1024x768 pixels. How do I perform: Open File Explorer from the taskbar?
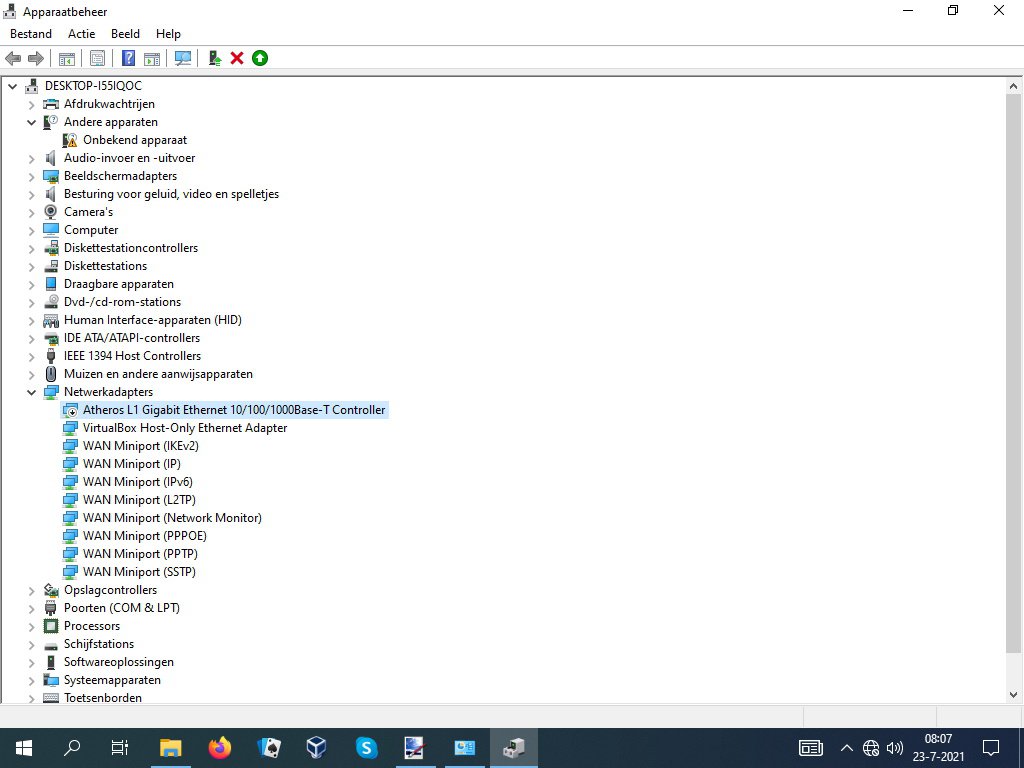pyautogui.click(x=170, y=748)
